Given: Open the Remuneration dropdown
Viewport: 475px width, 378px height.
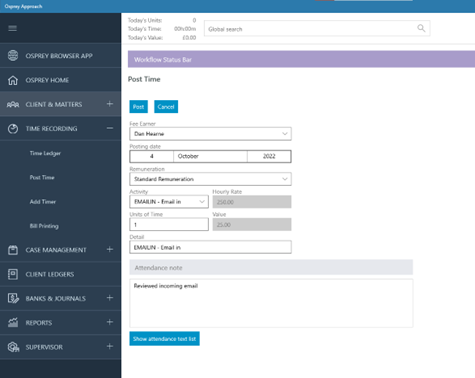Looking at the screenshot, I should (210, 179).
